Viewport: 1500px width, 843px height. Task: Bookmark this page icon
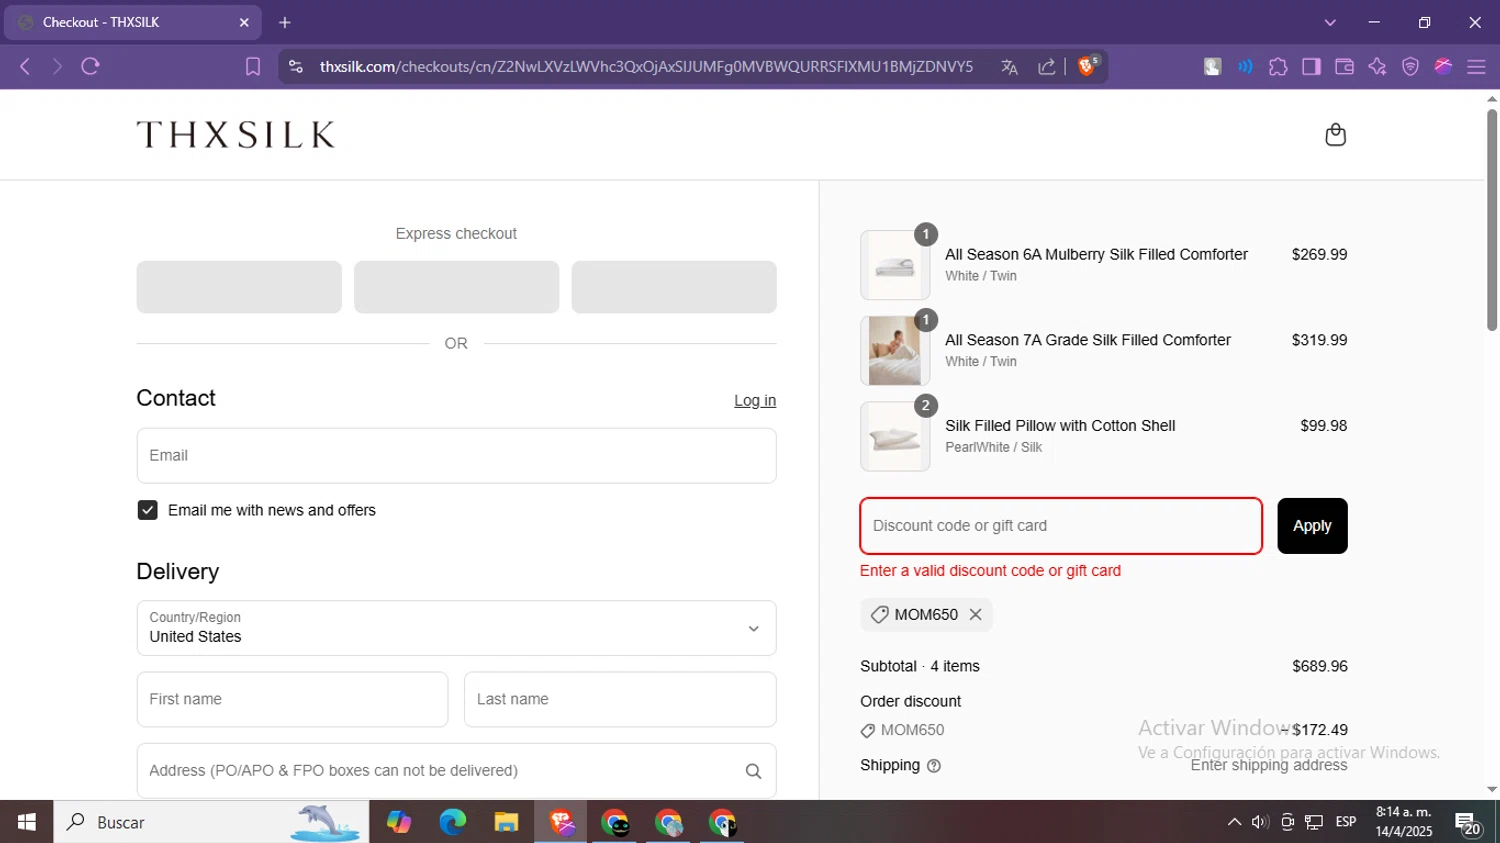pyautogui.click(x=253, y=67)
